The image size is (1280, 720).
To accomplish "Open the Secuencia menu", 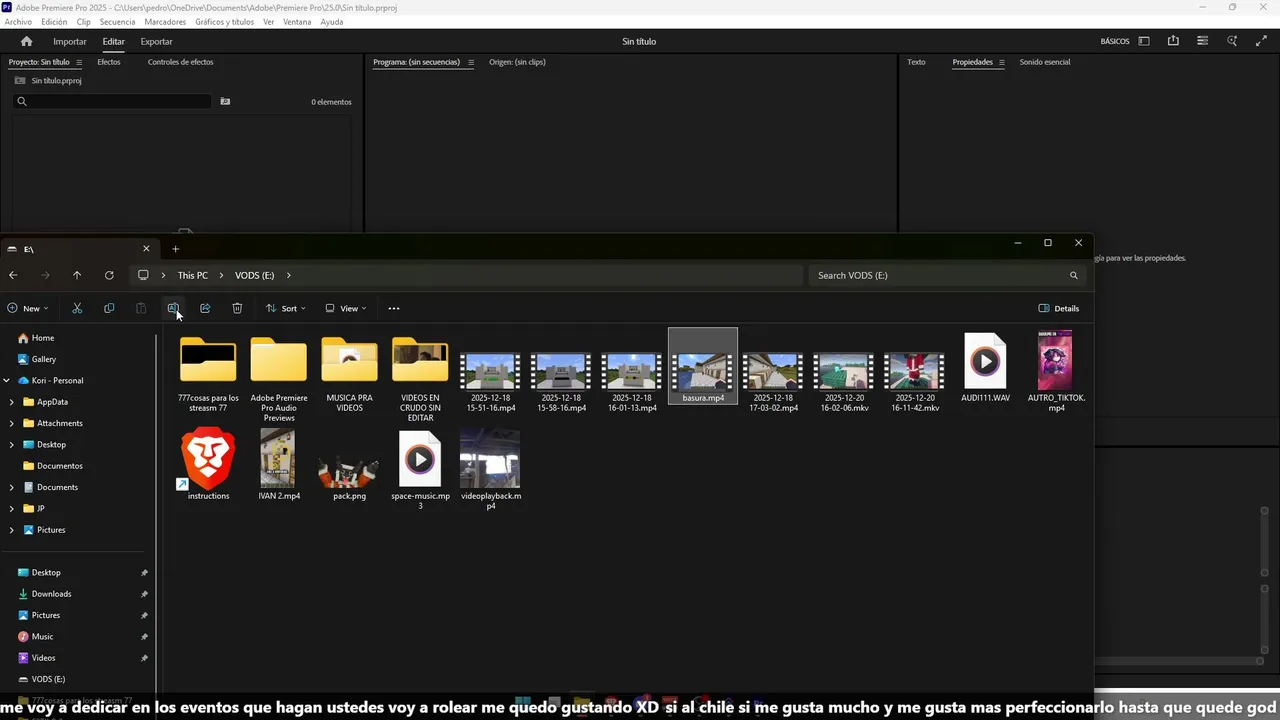I will pos(117,22).
